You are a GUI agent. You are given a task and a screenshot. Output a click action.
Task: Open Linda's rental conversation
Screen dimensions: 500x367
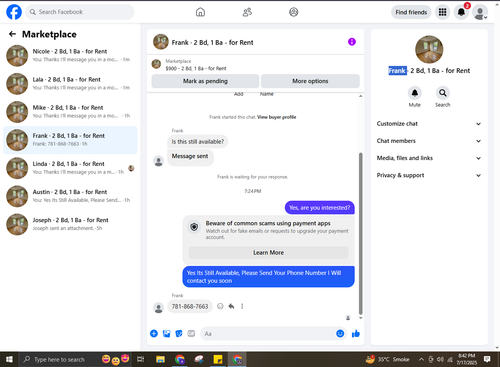[x=70, y=168]
